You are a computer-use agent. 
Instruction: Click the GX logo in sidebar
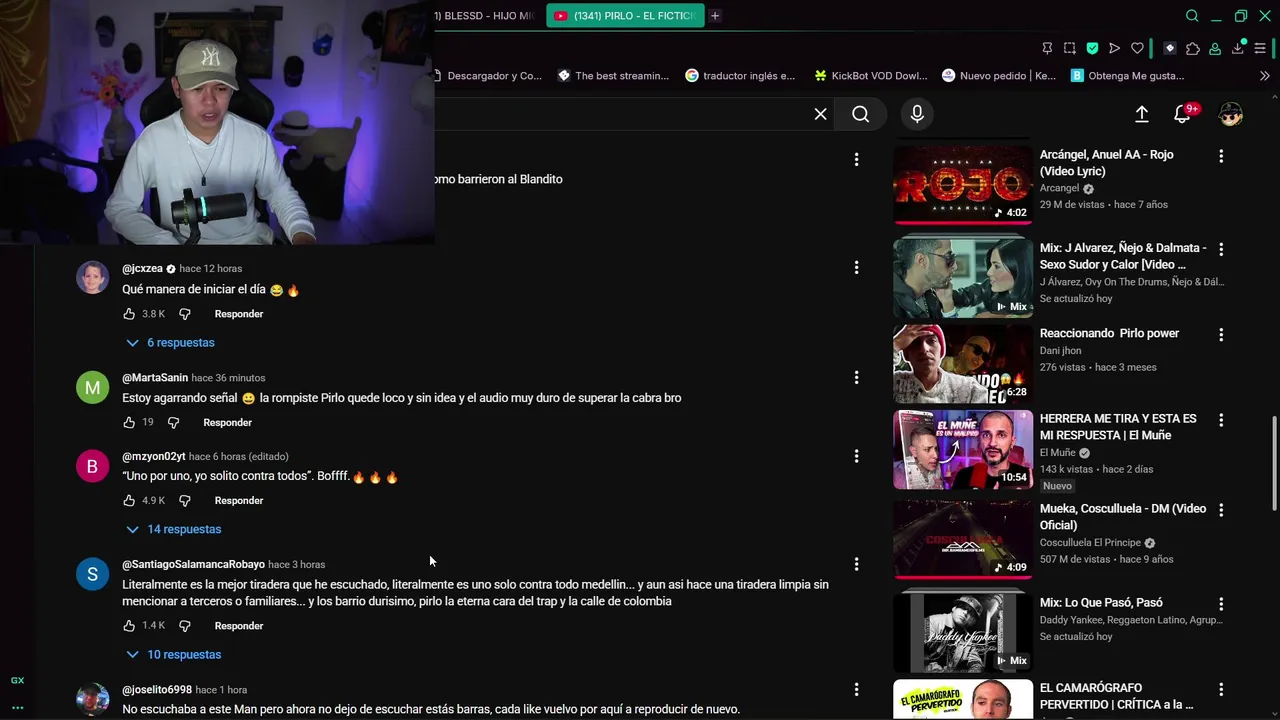tap(17, 680)
